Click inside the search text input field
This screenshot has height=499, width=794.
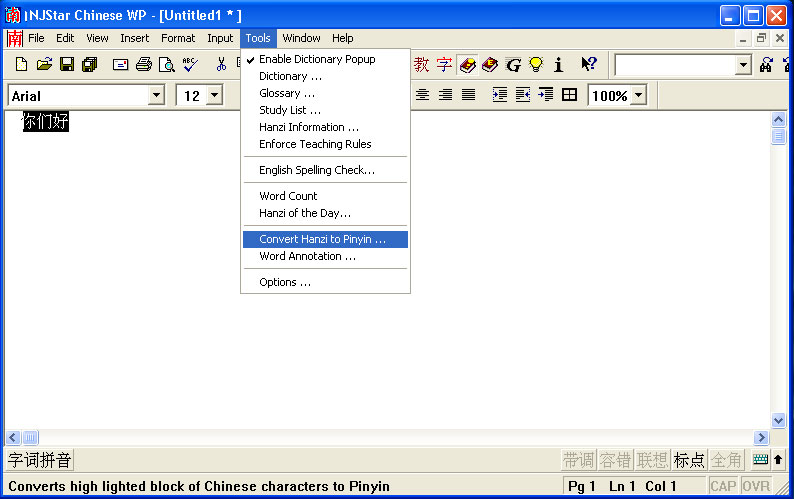point(674,65)
